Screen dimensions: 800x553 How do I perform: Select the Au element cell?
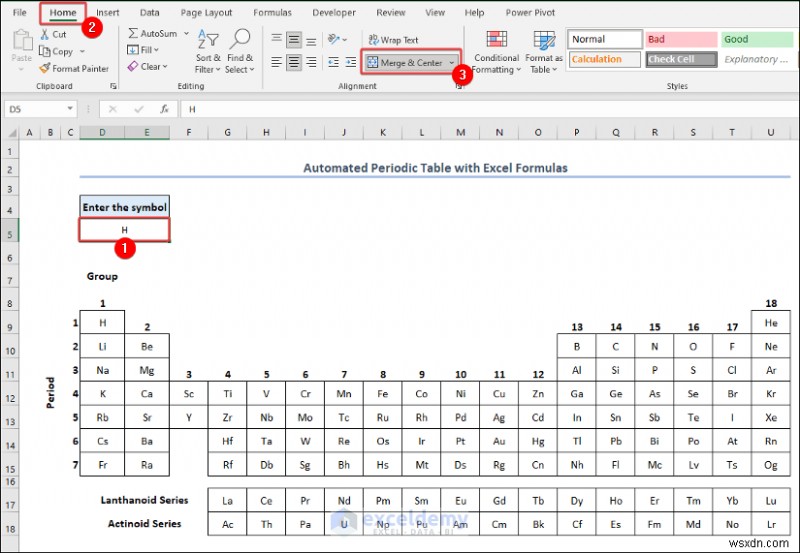click(499, 441)
